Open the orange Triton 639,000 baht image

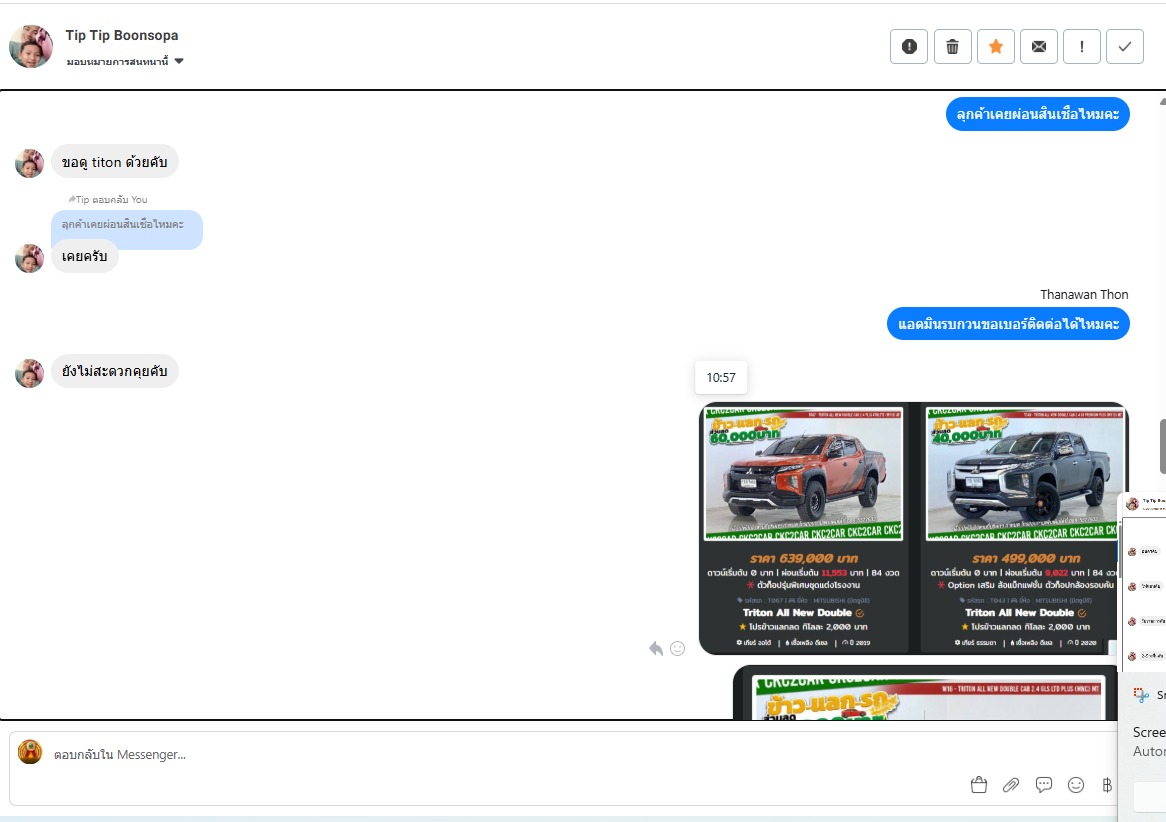804,528
